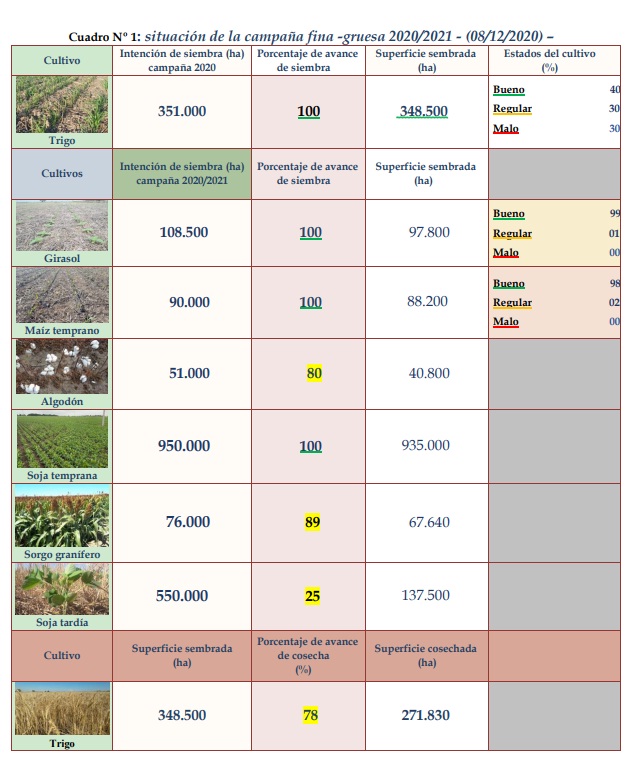Click the Soja tardía seedling photo

click(62, 589)
